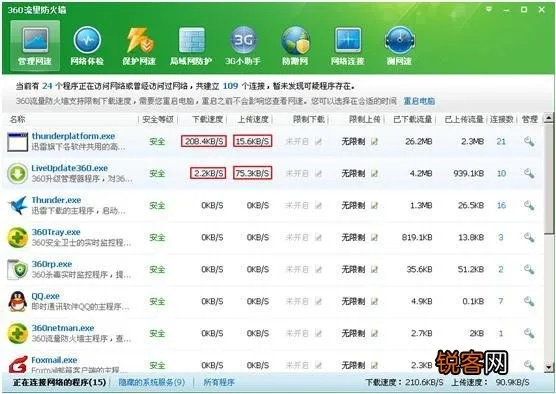Click the Foxmail red G icon

point(17,365)
